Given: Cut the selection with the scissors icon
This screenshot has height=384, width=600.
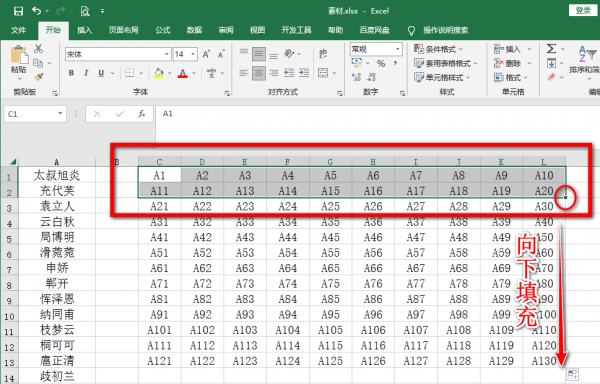Looking at the screenshot, I should pyautogui.click(x=38, y=49).
